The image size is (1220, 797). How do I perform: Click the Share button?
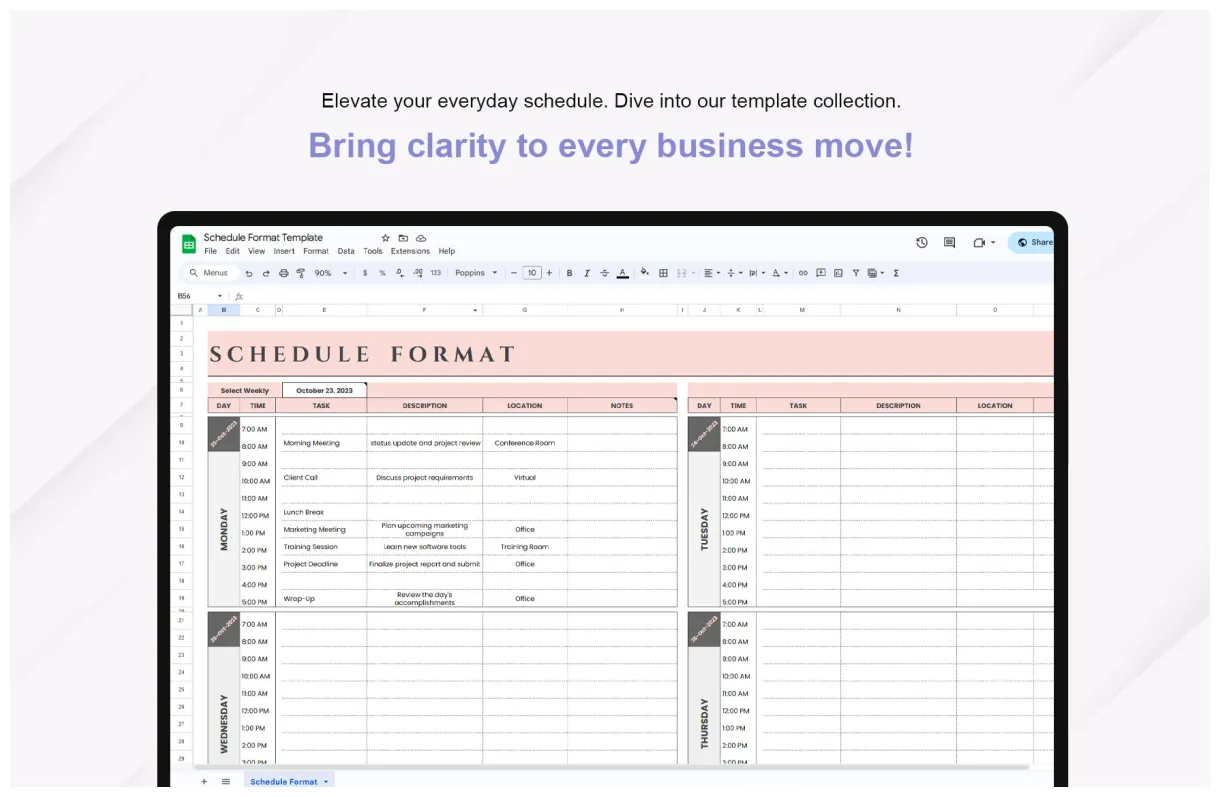(x=1033, y=242)
